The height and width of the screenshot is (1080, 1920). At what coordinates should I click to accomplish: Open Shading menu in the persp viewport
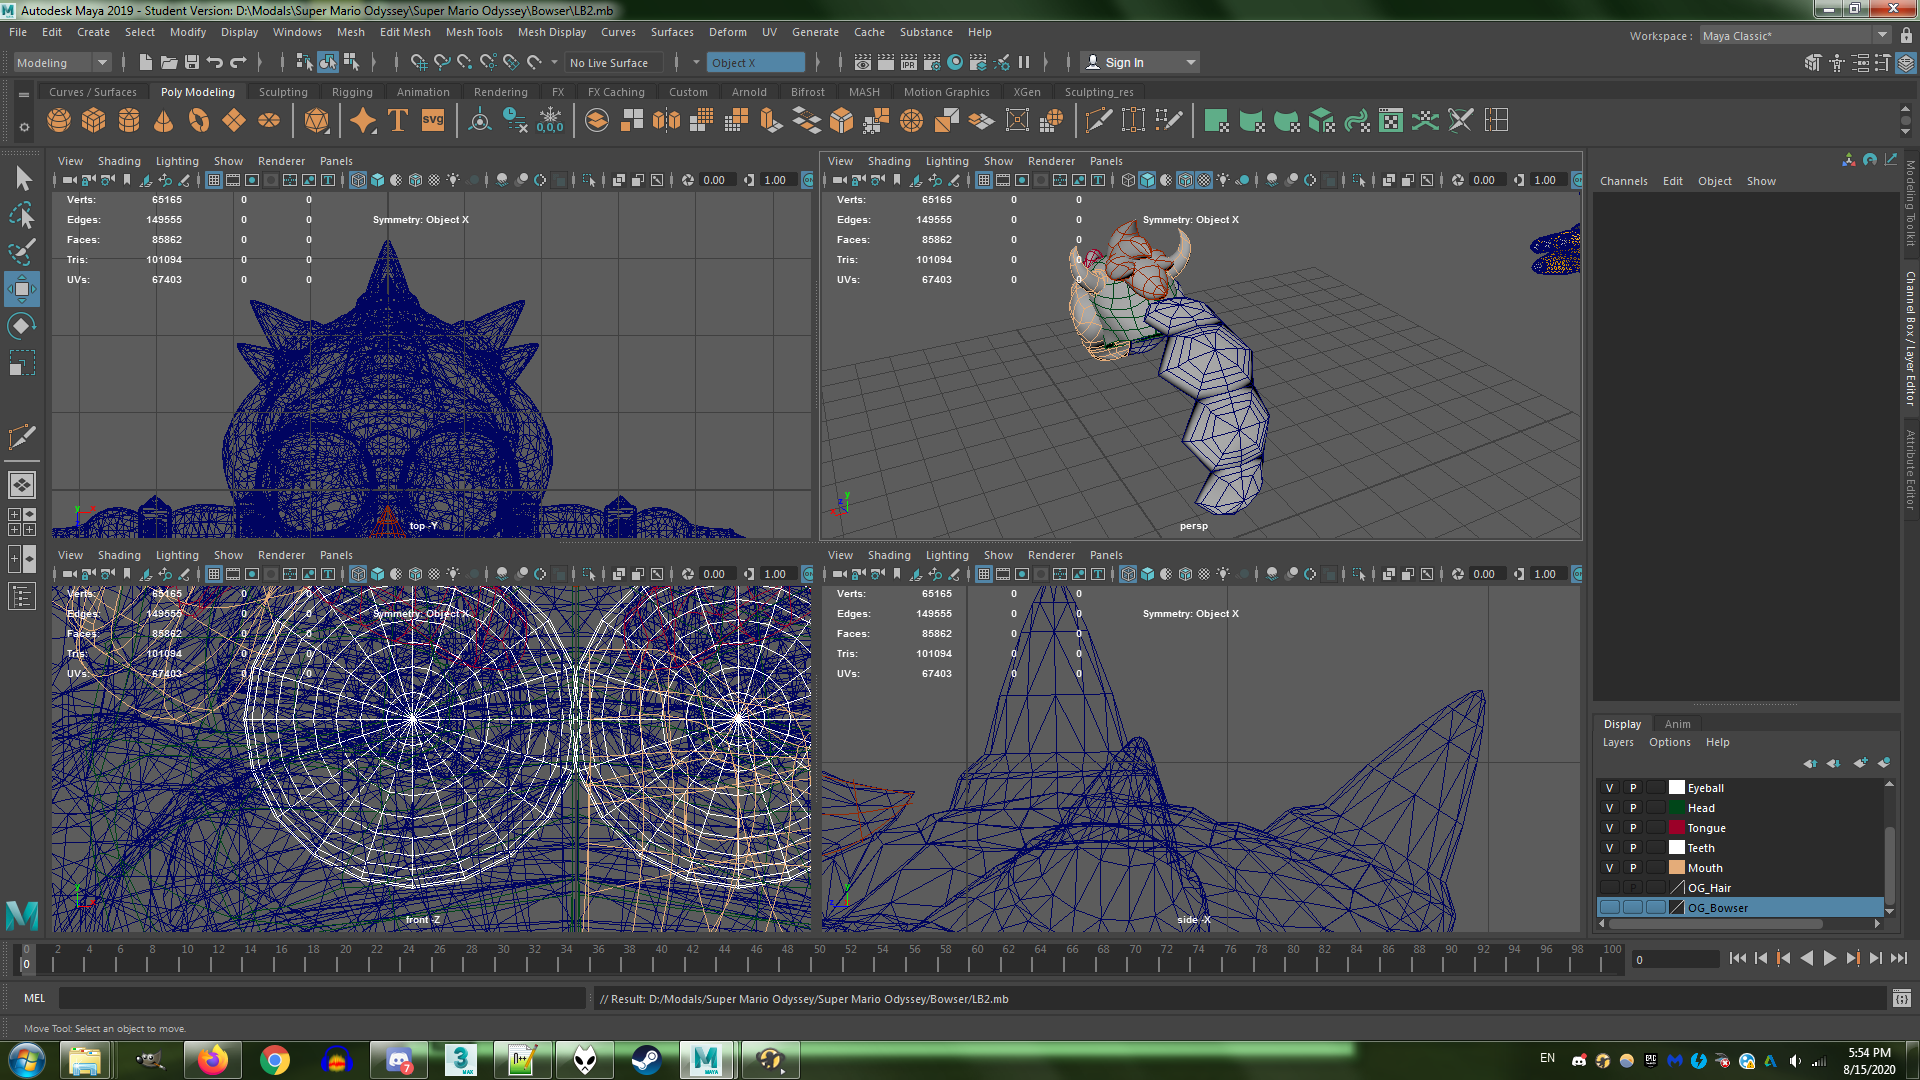tap(889, 161)
